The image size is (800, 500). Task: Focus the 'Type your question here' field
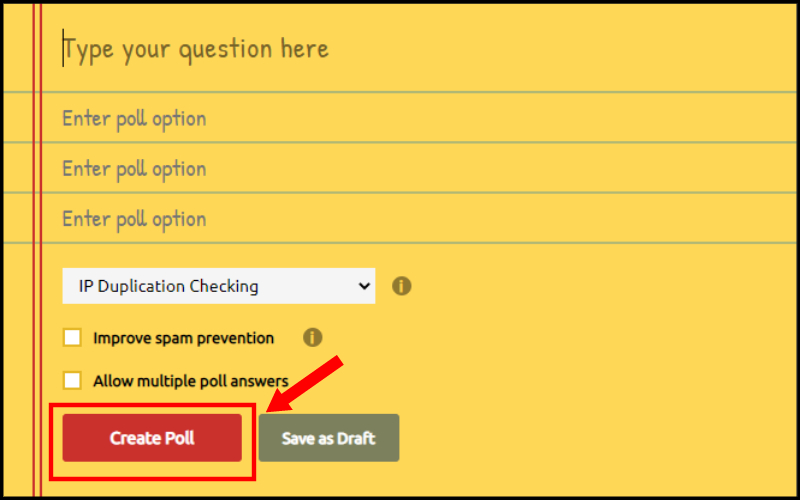(x=418, y=48)
